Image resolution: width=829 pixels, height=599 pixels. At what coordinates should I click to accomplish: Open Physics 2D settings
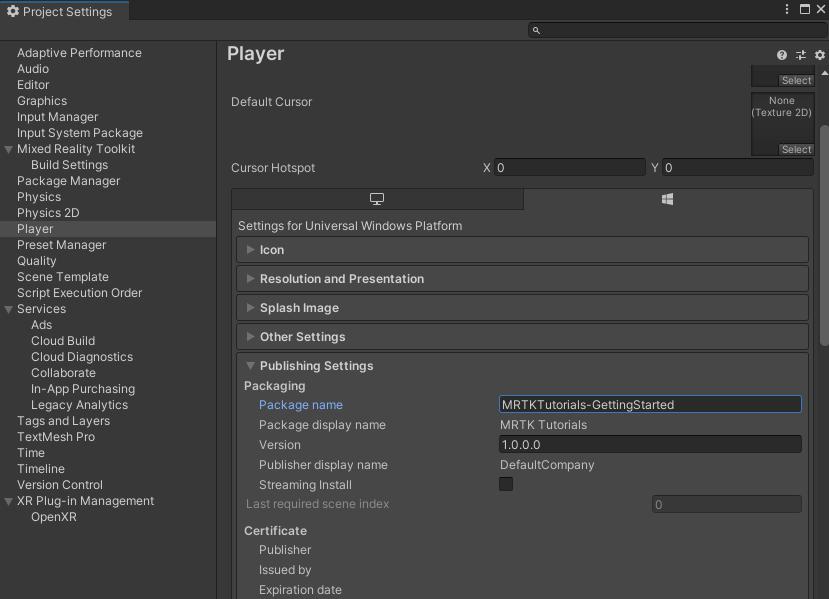click(48, 213)
